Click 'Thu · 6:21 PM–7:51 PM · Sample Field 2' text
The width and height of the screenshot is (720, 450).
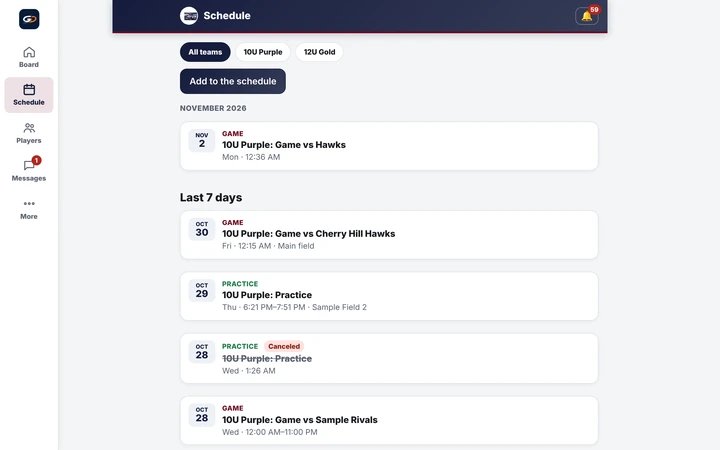click(x=294, y=307)
